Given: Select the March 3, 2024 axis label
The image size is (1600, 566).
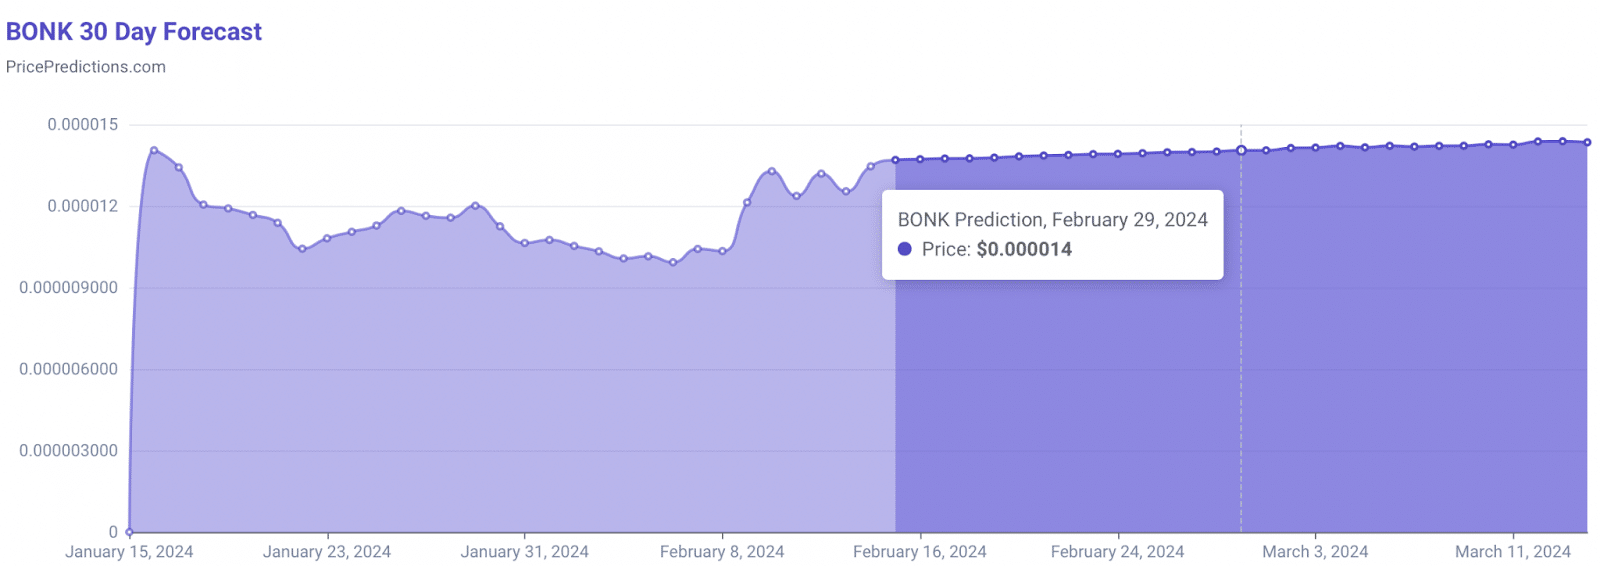Looking at the screenshot, I should tap(1315, 552).
